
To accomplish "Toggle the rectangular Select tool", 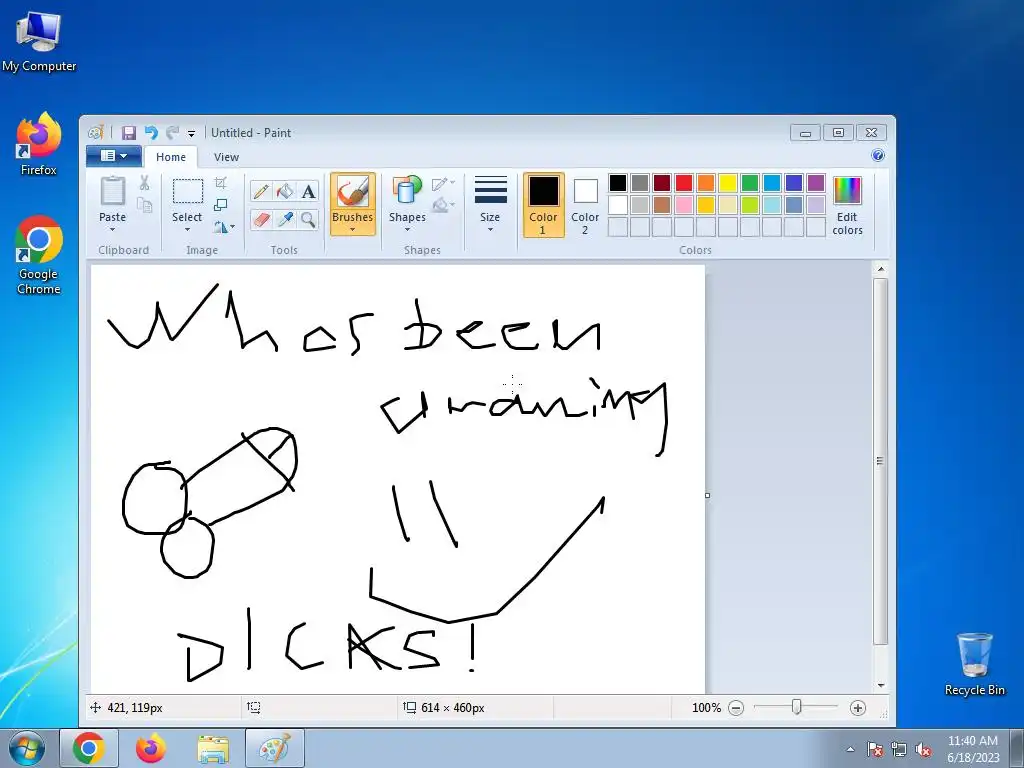I will tap(187, 192).
